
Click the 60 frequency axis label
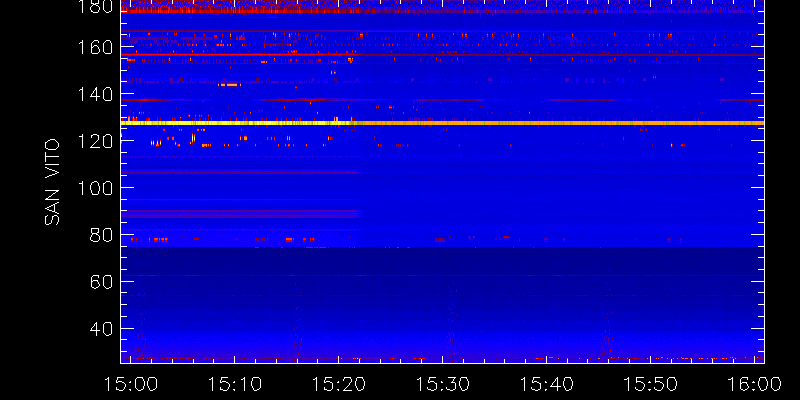101,282
